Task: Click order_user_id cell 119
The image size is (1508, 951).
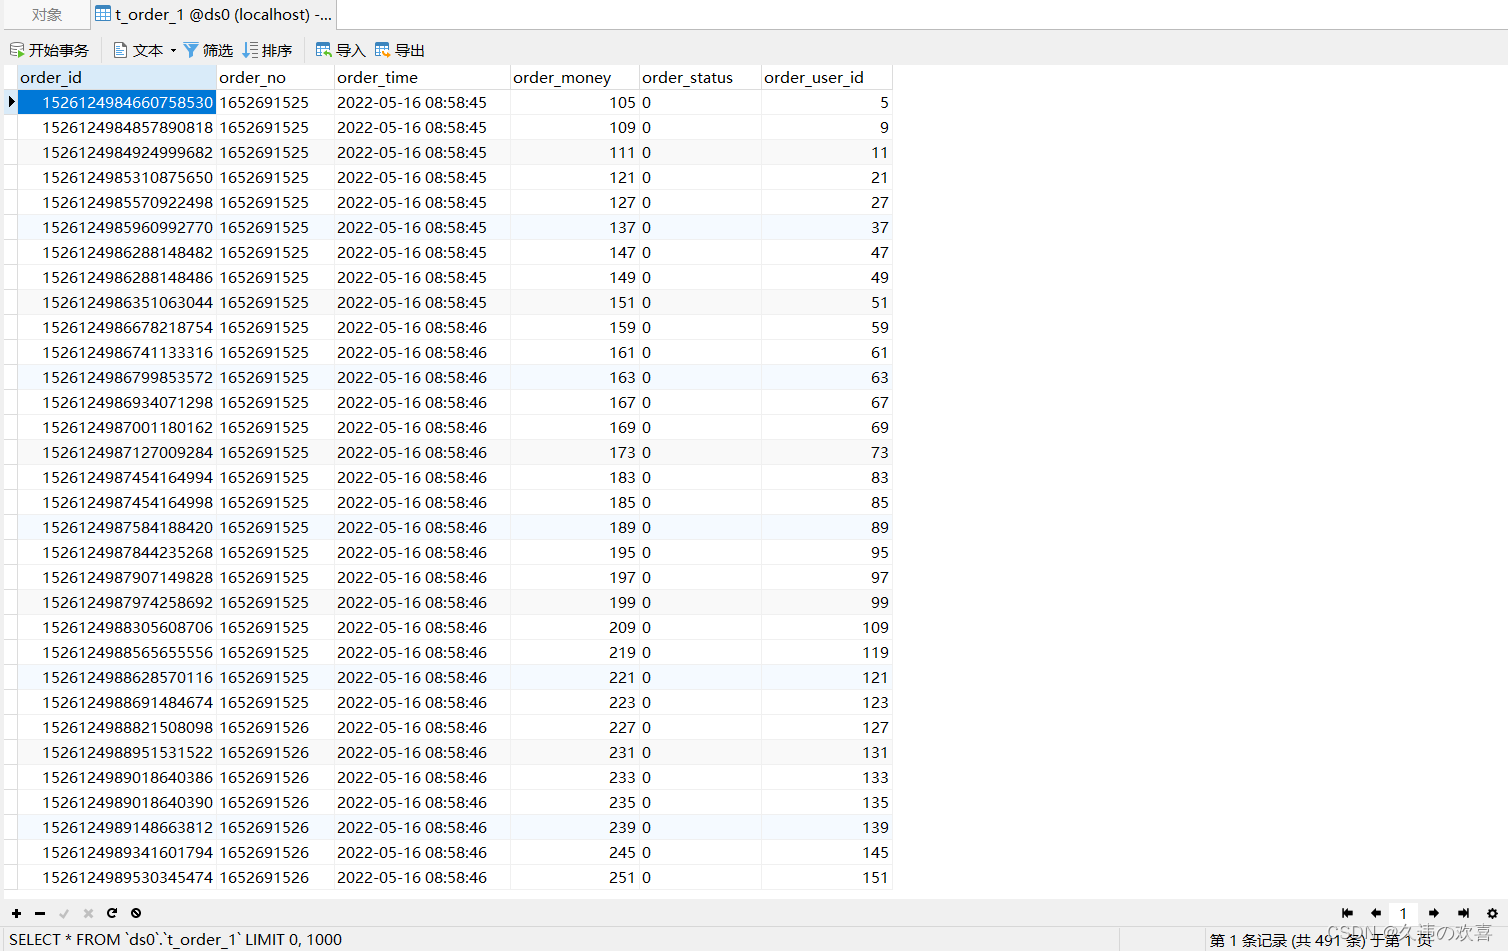Action: [x=826, y=652]
